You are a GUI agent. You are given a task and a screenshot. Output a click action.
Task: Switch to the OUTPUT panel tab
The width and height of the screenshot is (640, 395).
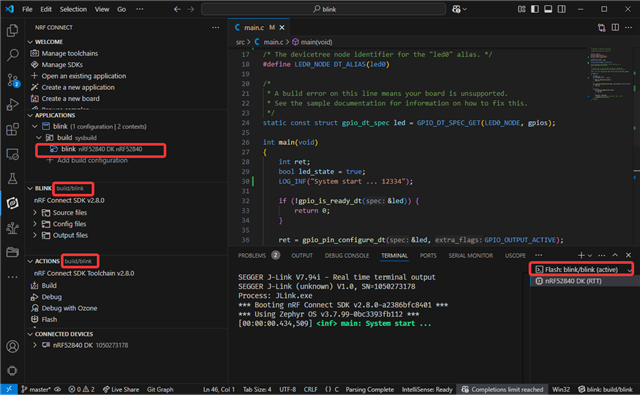click(x=302, y=255)
